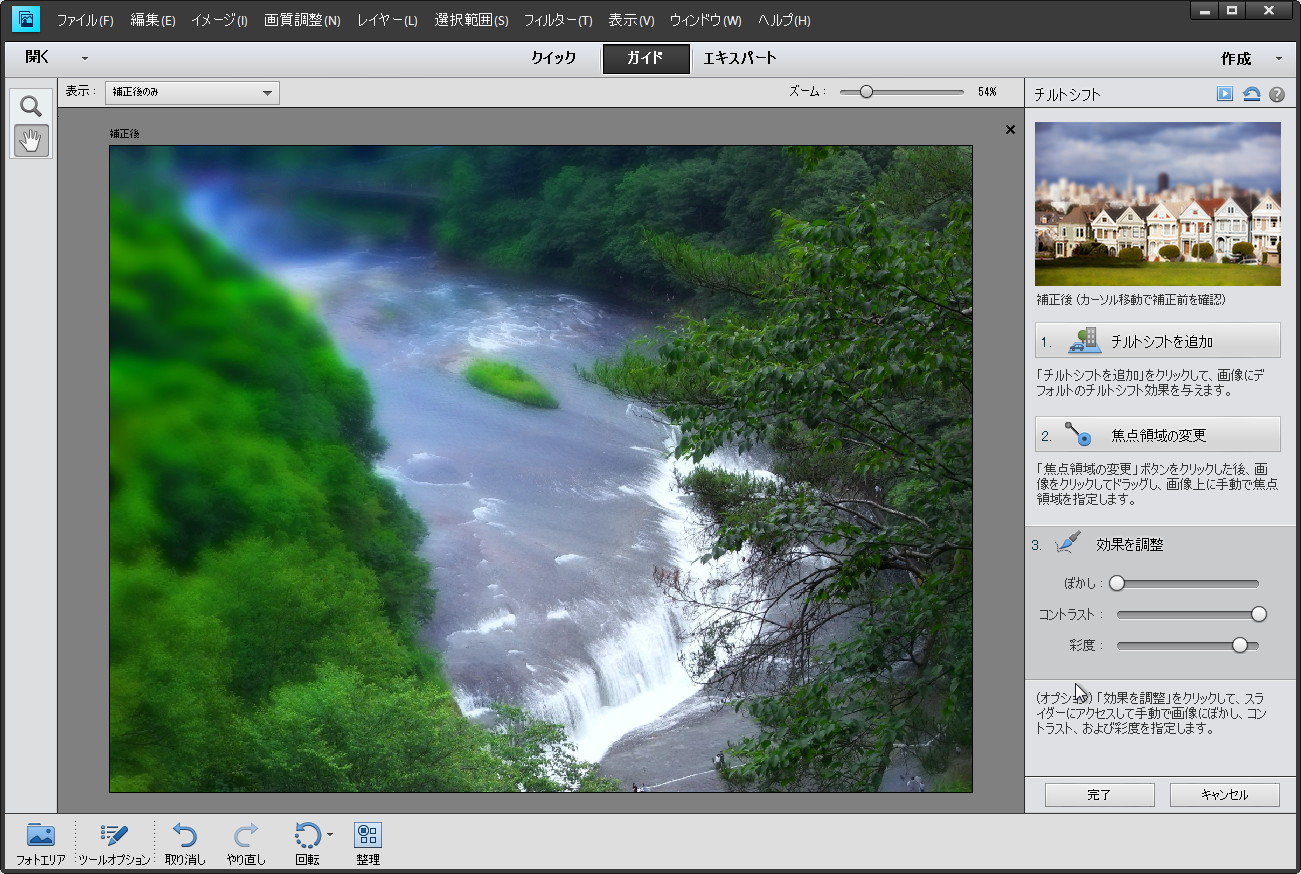Open Tool Options (ツールオプション)
The width and height of the screenshot is (1301, 874).
coord(114,843)
